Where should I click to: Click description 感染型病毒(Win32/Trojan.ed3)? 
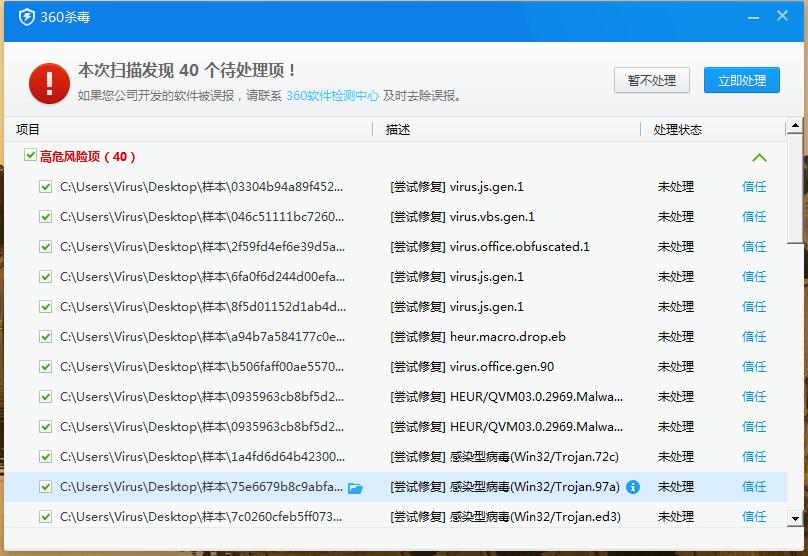click(x=535, y=516)
